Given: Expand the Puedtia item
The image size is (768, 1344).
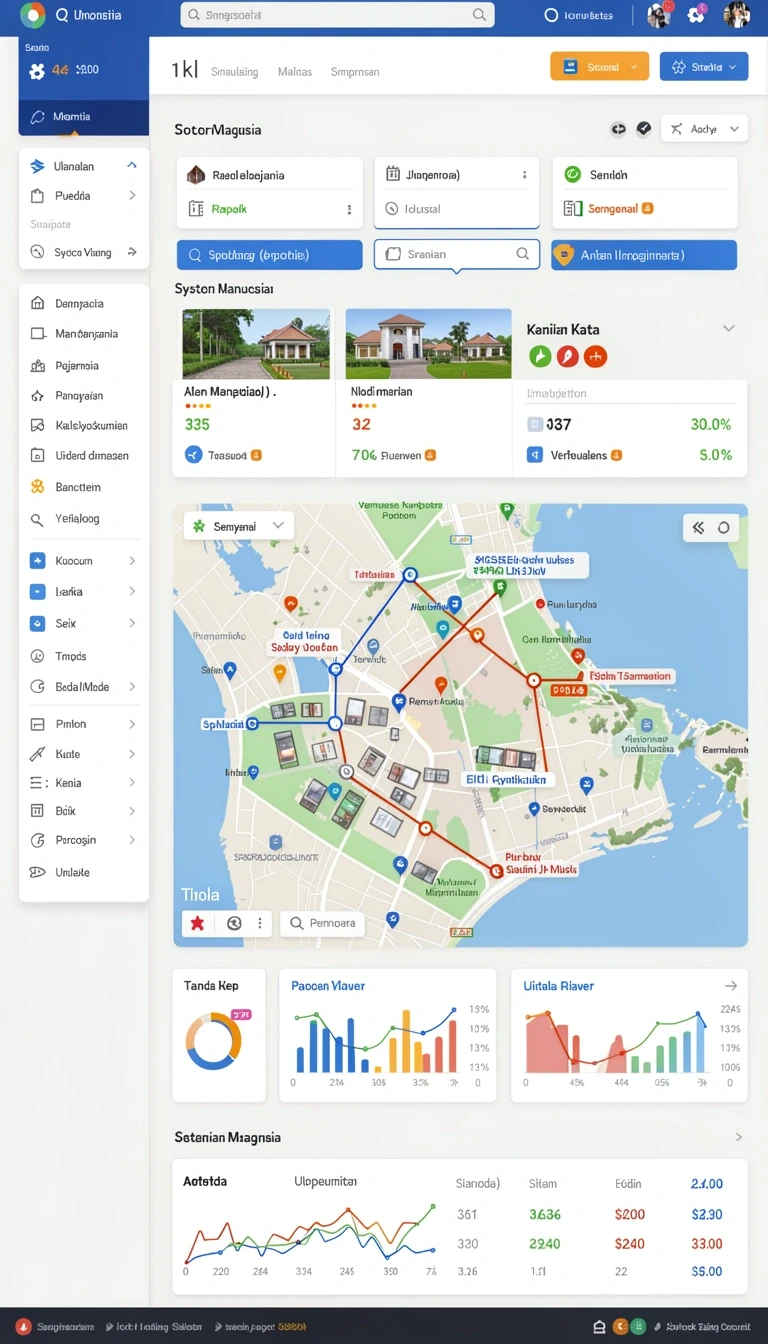Looking at the screenshot, I should 132,196.
